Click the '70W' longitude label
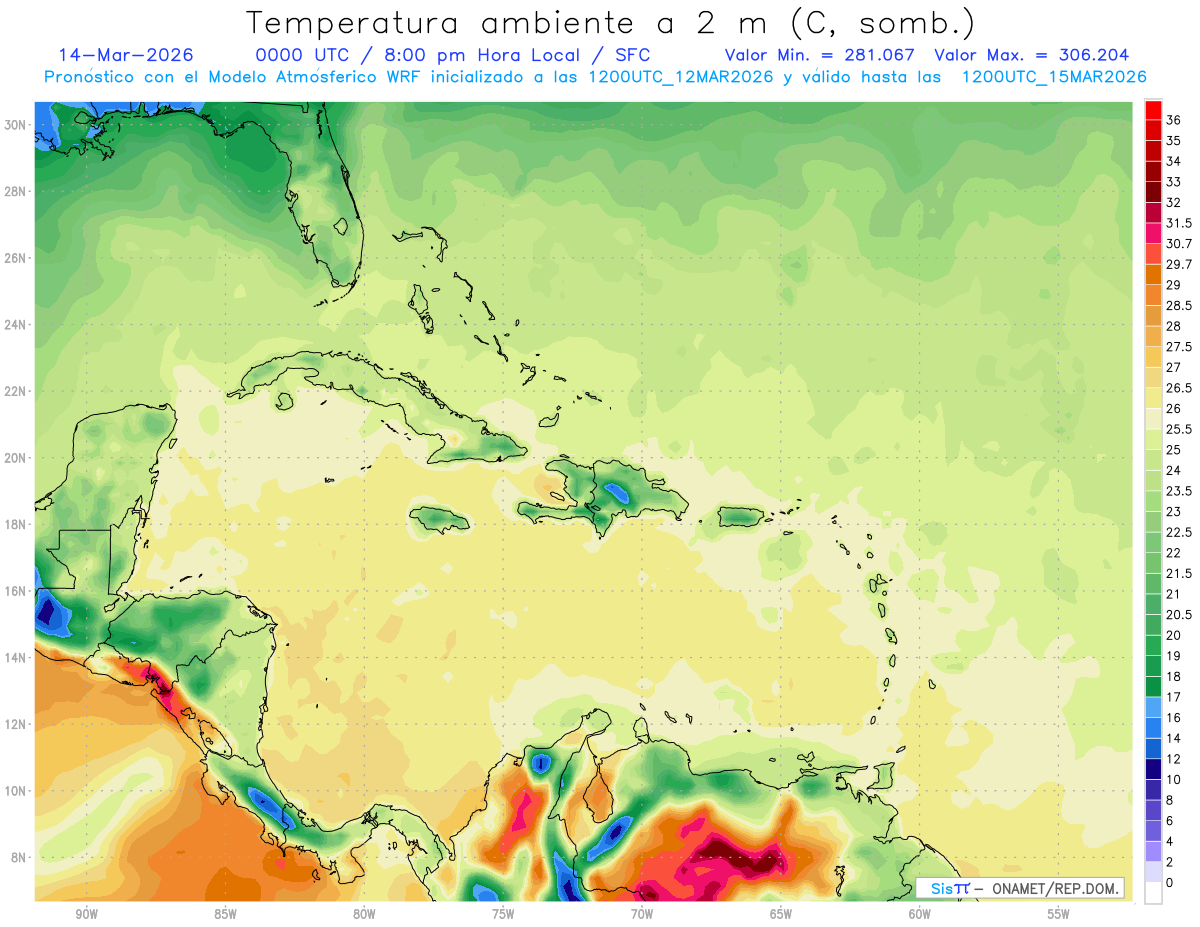1200x927 pixels. tap(642, 914)
